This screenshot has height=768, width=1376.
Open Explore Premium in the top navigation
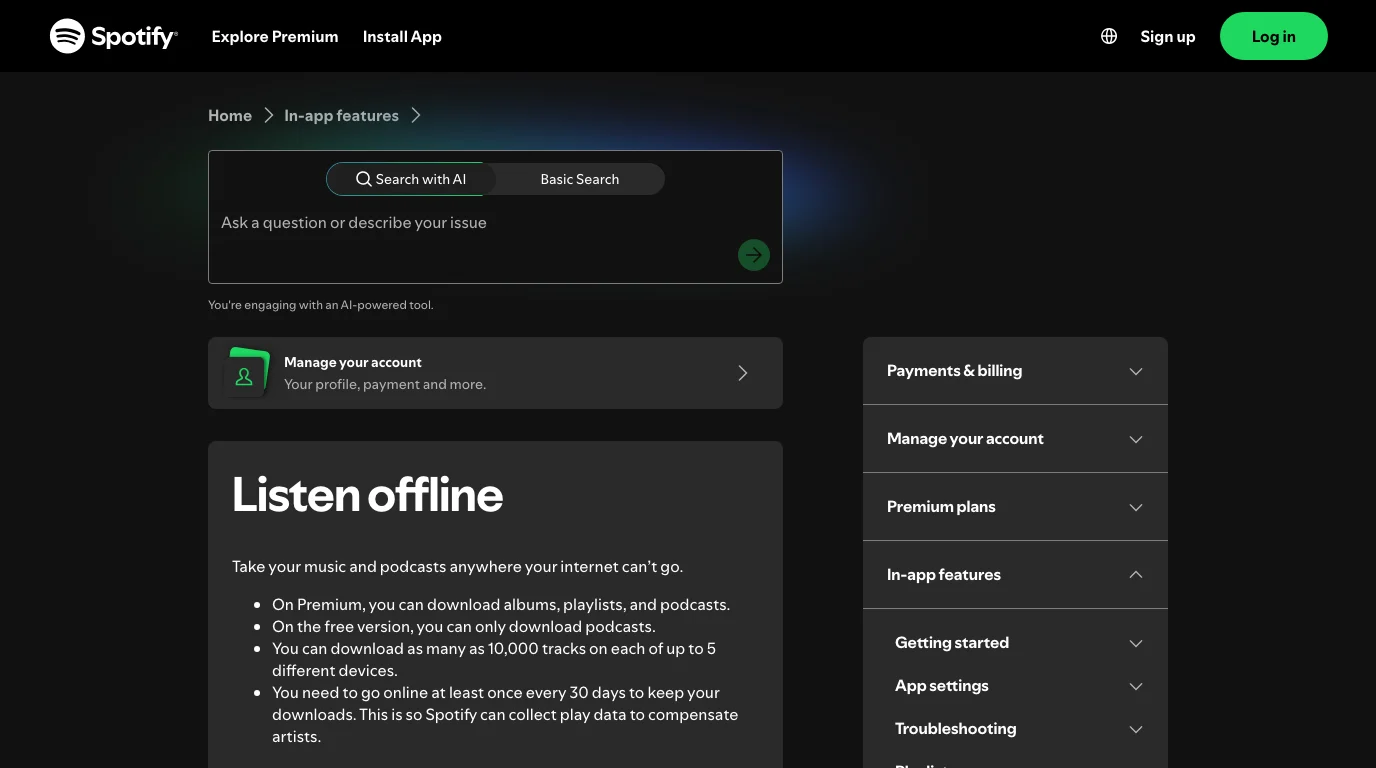[x=275, y=36]
